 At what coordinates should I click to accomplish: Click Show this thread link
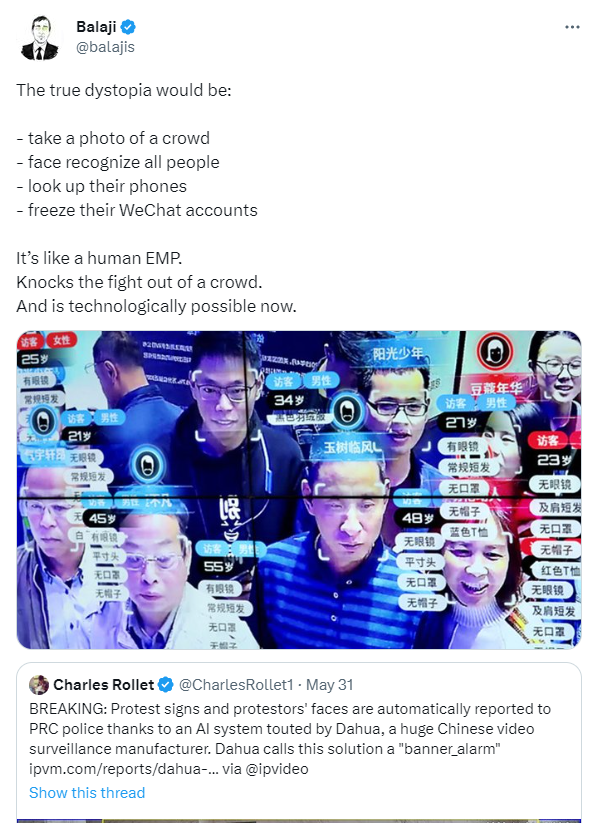point(87,793)
